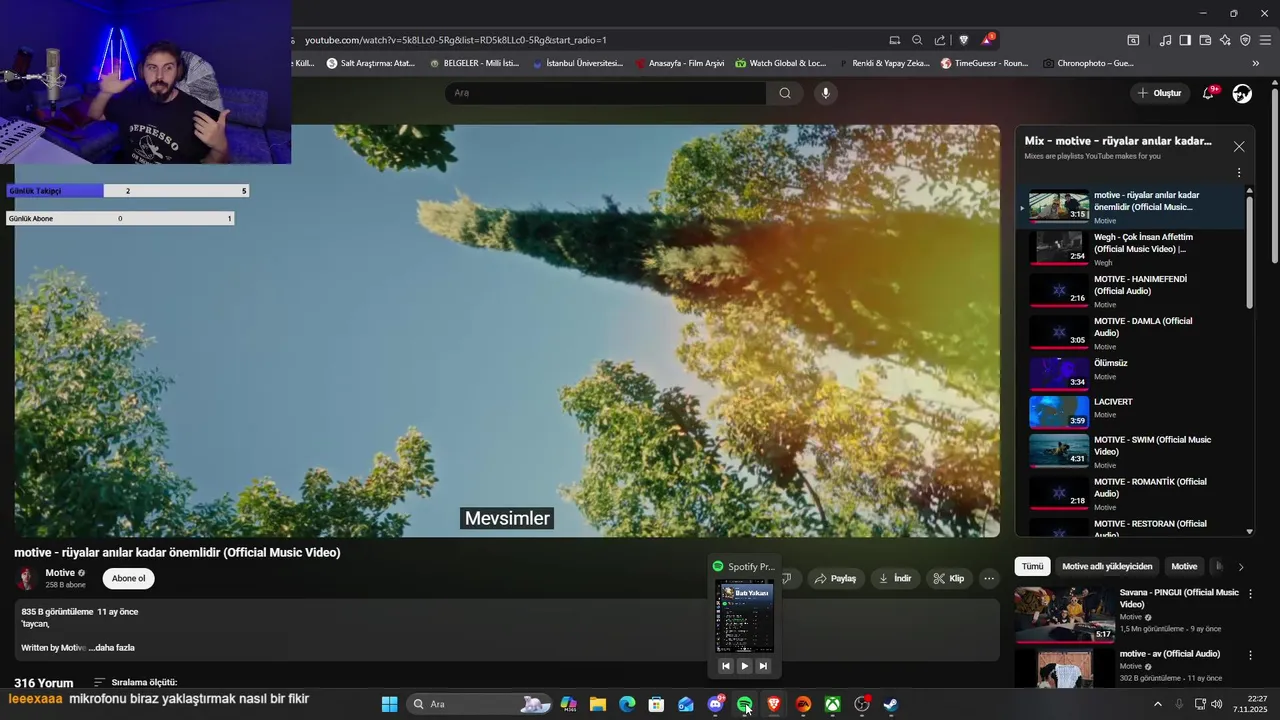
Task: Open more actions three-dot menu under video
Action: [x=989, y=578]
